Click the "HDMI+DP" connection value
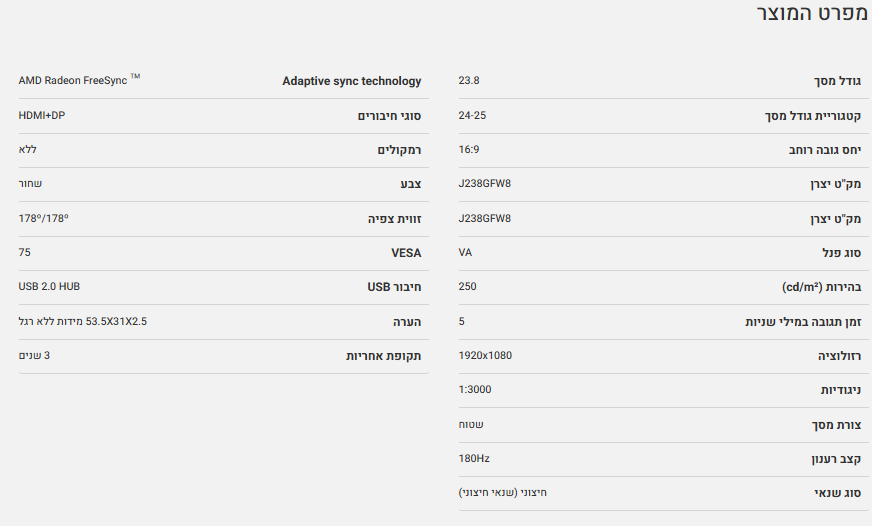872x526 pixels. tap(42, 115)
